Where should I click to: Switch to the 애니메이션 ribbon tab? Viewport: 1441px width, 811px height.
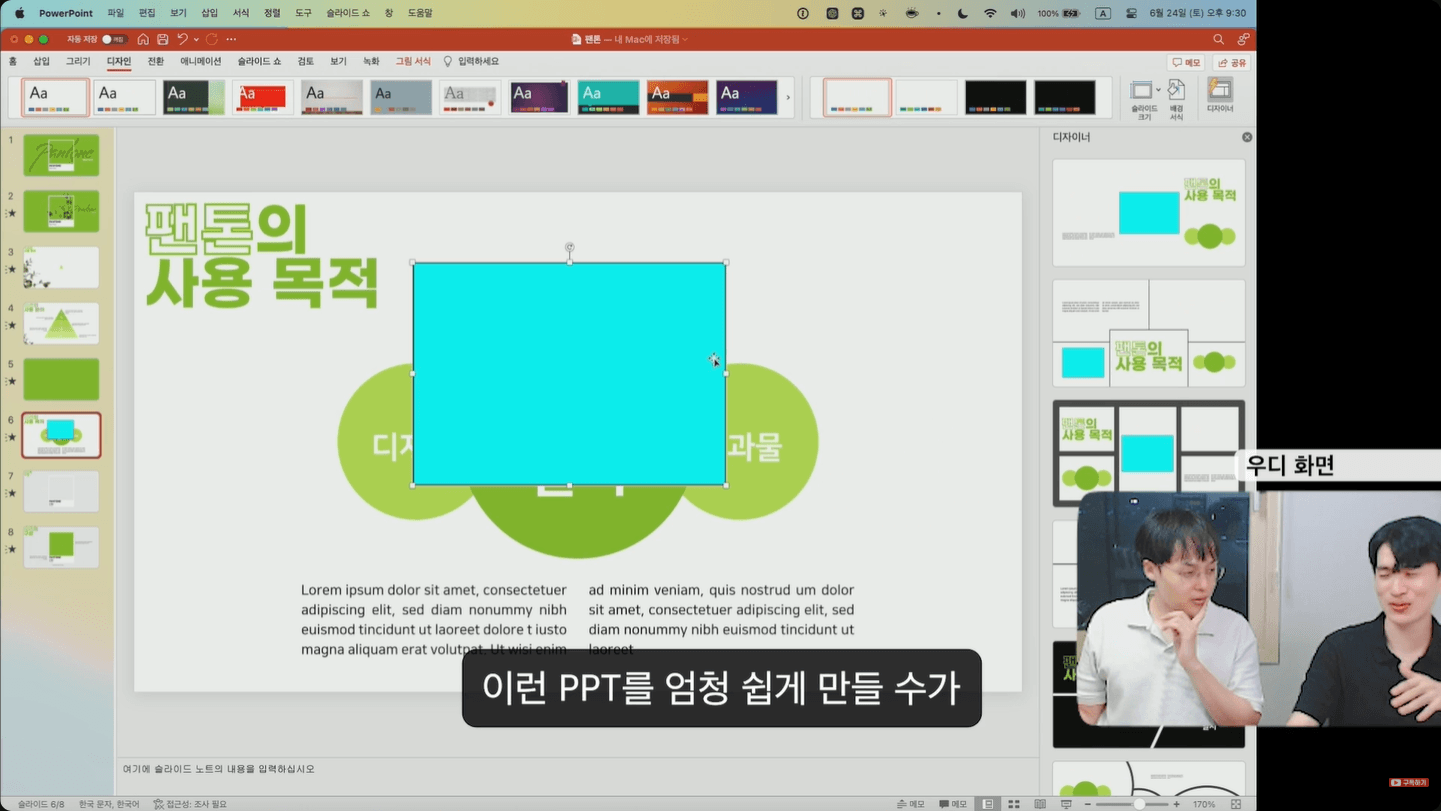(x=201, y=61)
